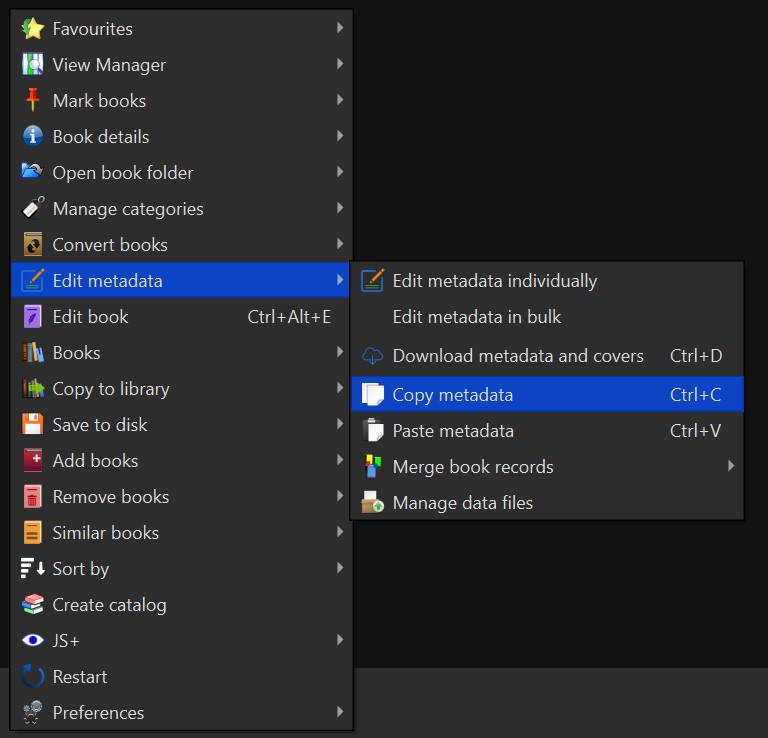Select Copy metadata from the submenu
The image size is (768, 738).
click(x=453, y=395)
